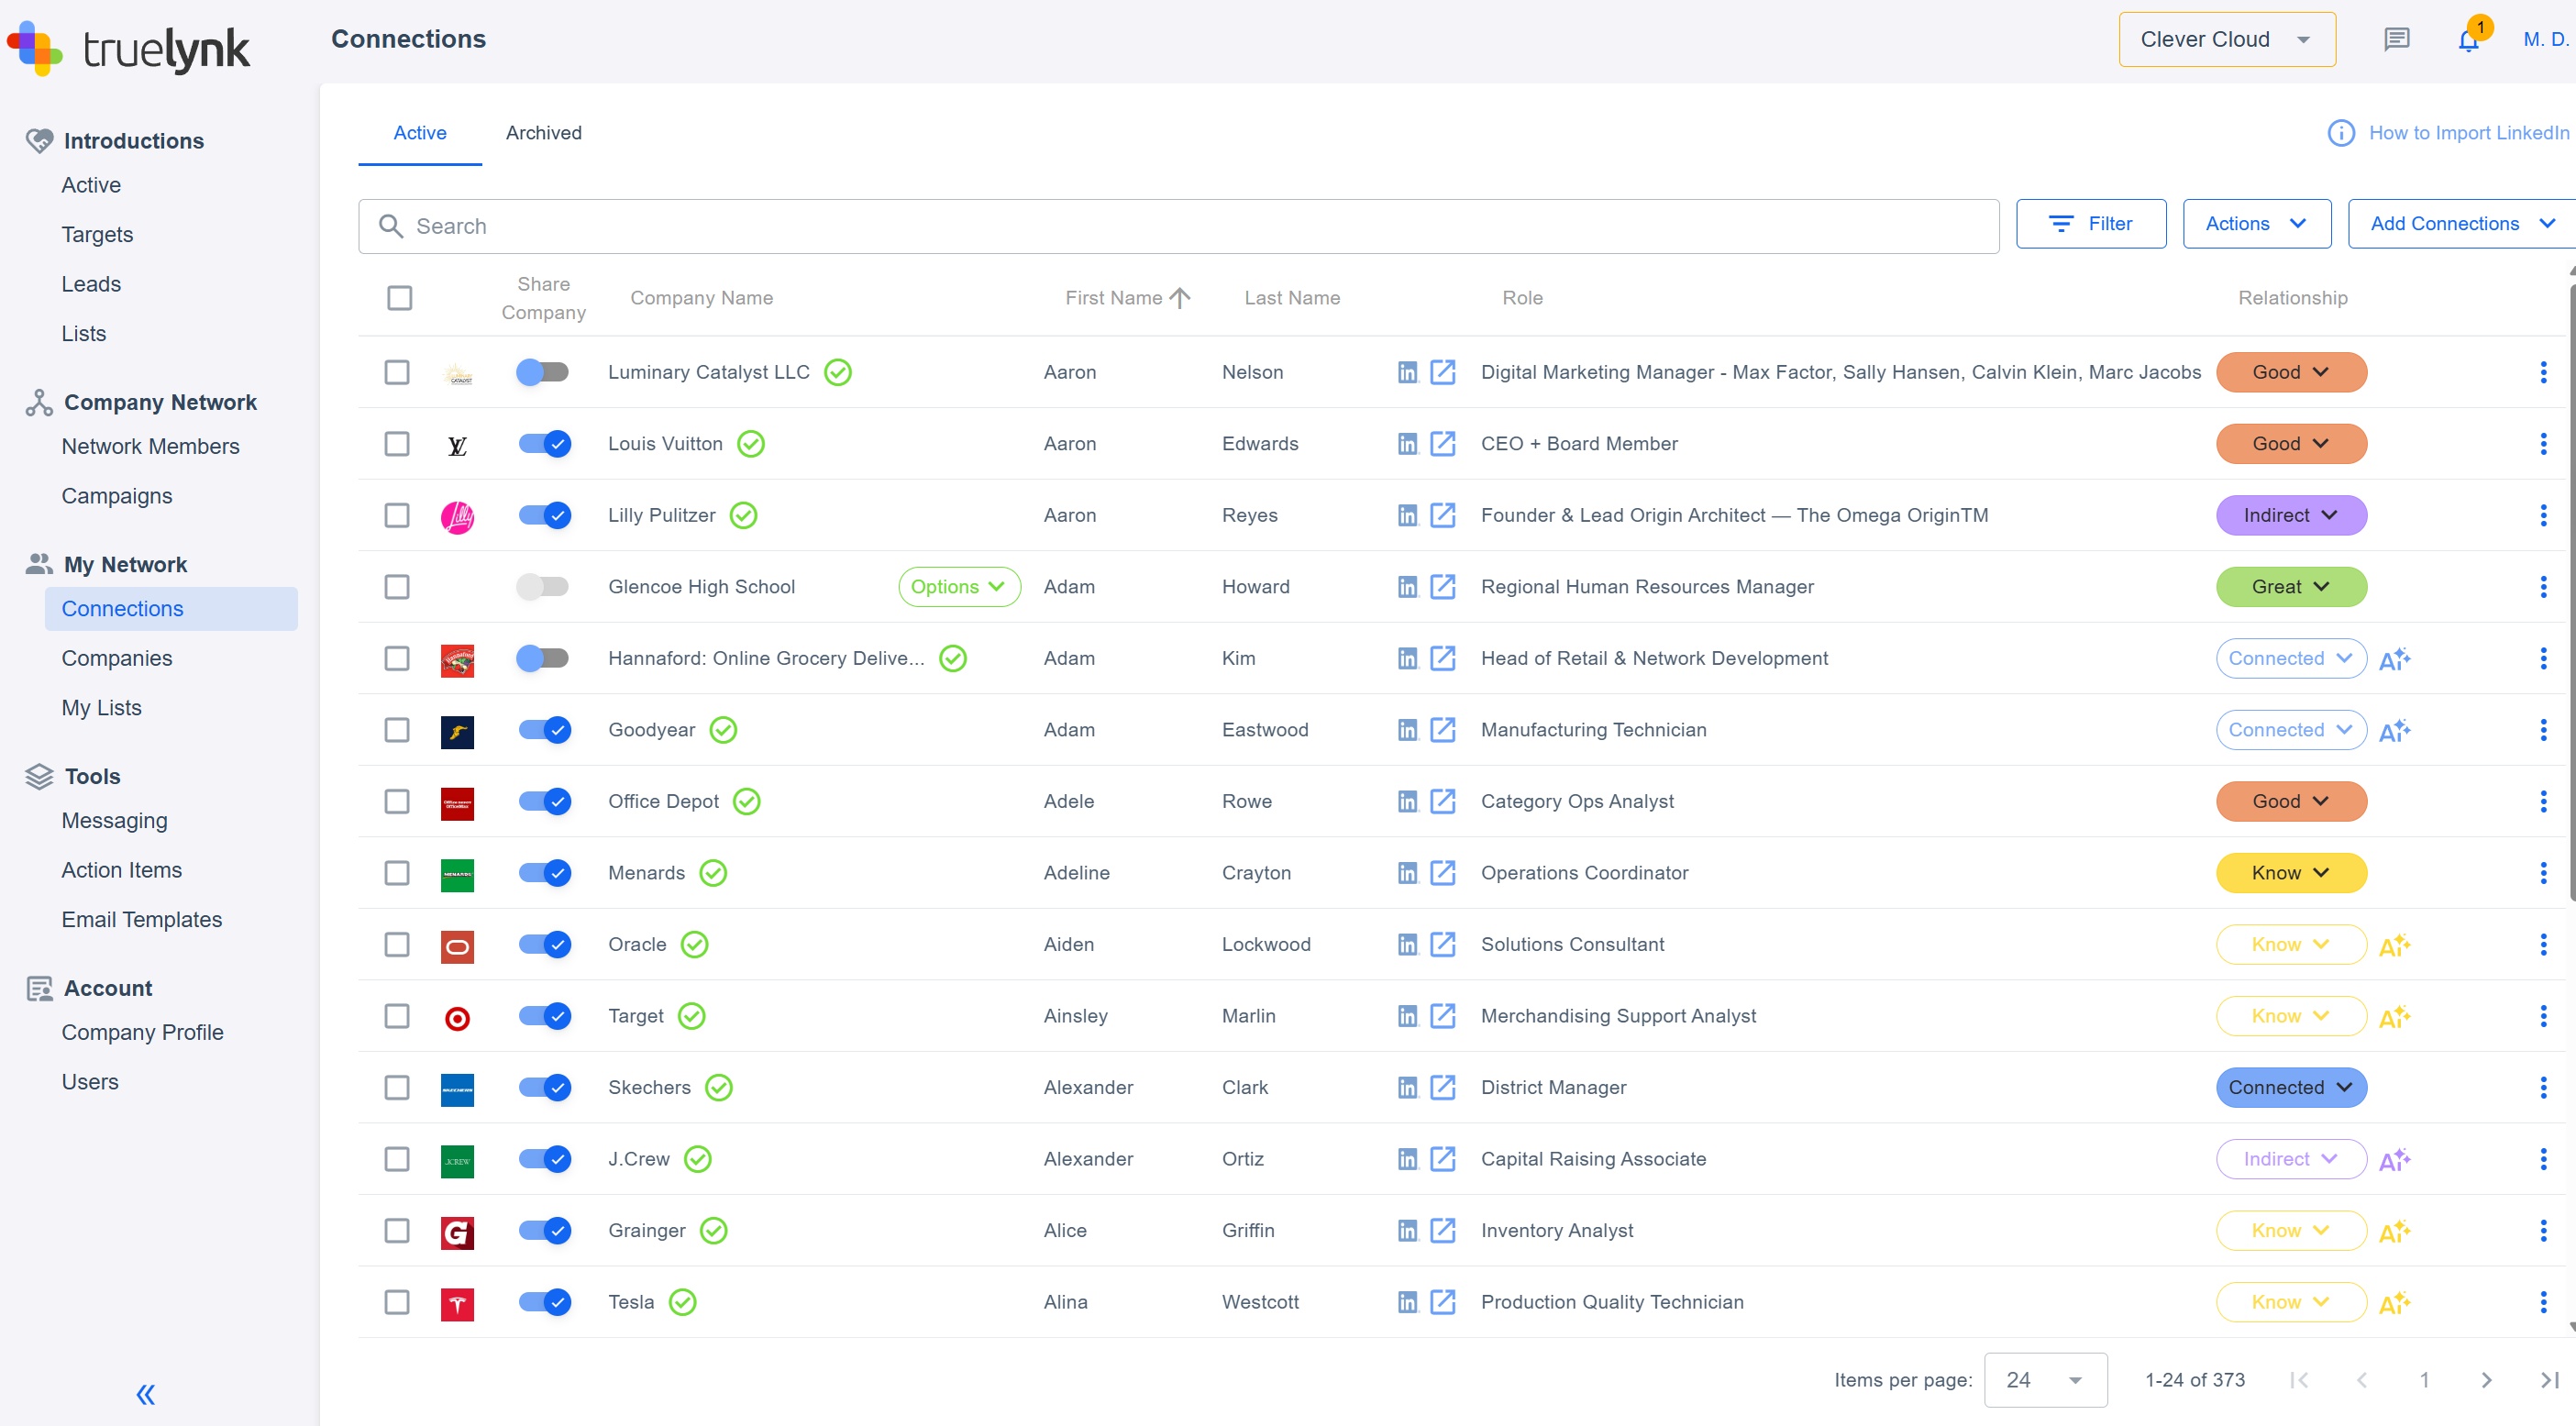Change items per page dropdown
The height and width of the screenshot is (1426, 2576).
click(x=2045, y=1380)
